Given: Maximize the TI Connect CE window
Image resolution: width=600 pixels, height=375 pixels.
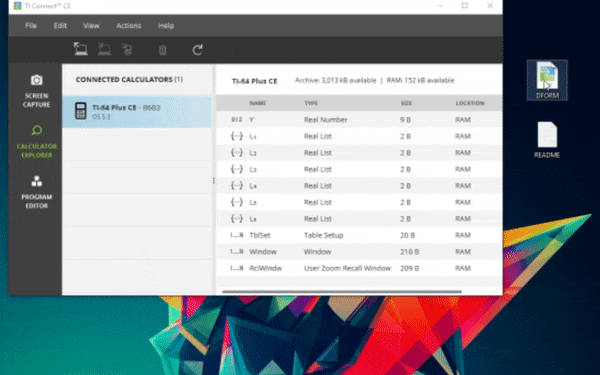Looking at the screenshot, I should 465,6.
